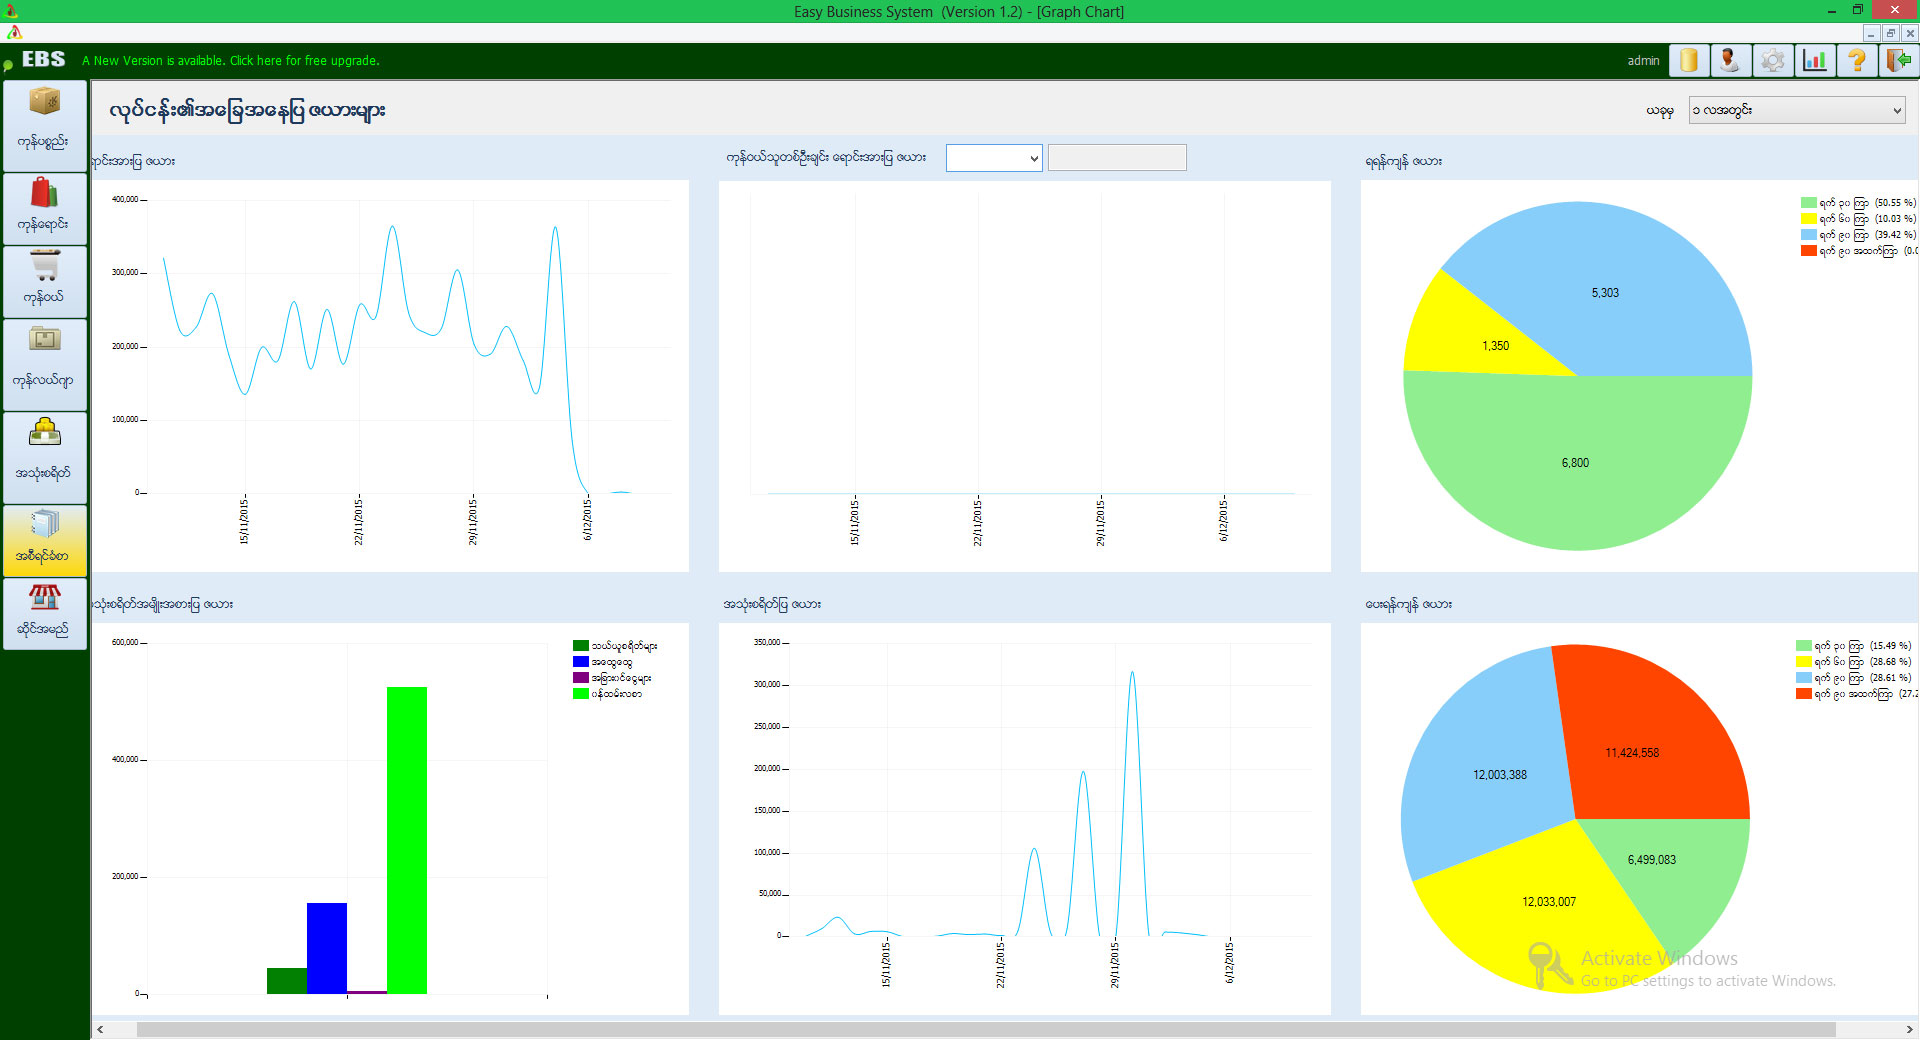This screenshot has height=1040, width=1920.
Task: Click the admin username label
Action: pyautogui.click(x=1643, y=61)
